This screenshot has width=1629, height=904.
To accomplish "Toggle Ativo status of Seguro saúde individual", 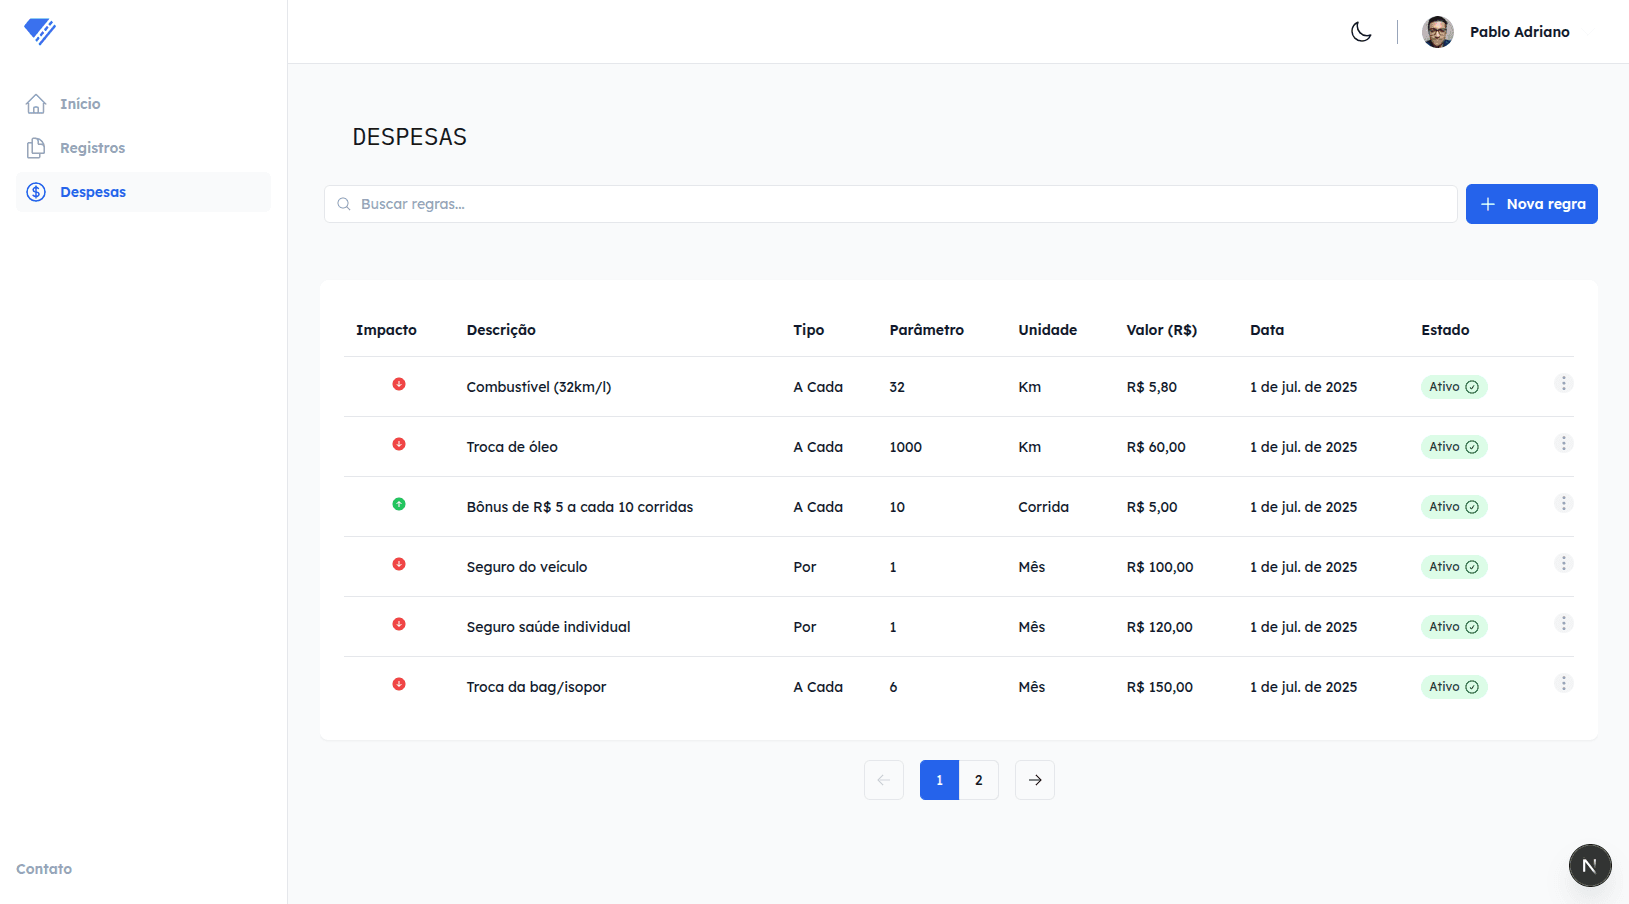I will [x=1454, y=627].
